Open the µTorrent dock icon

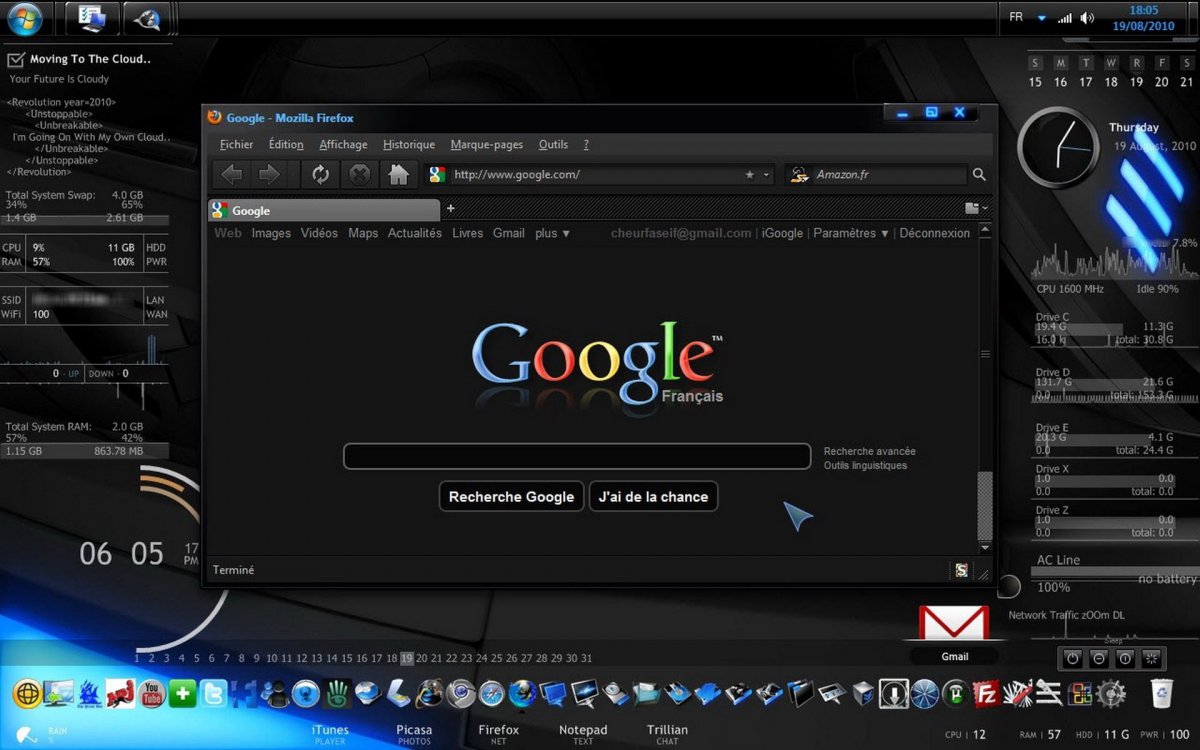tap(955, 693)
